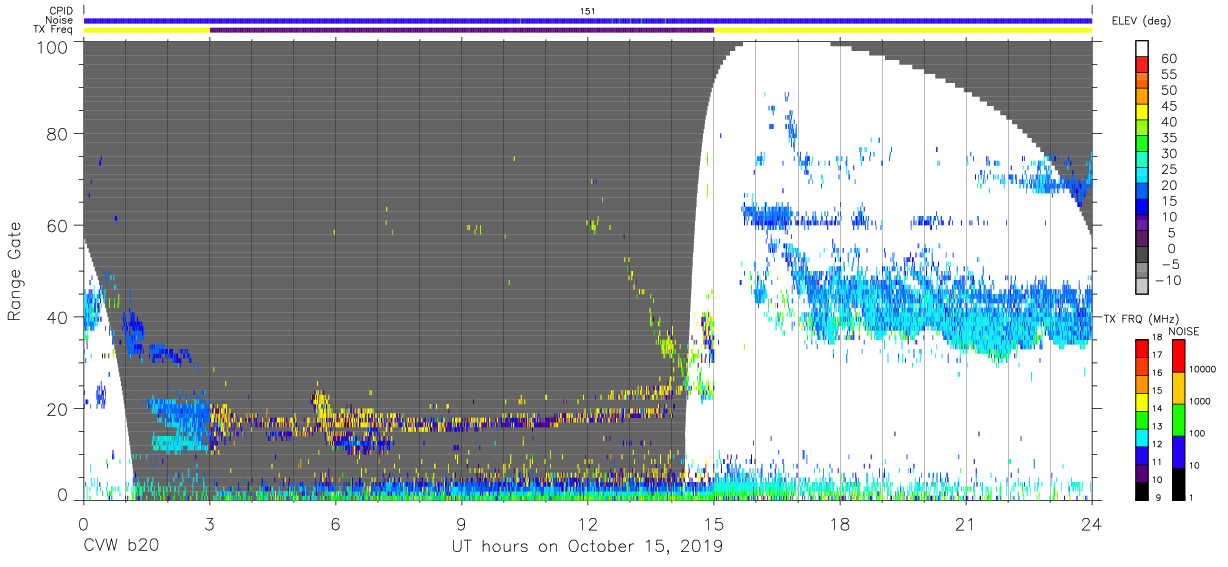
Task: Click the ELEV colorbar label '55'
Action: [x=1168, y=74]
